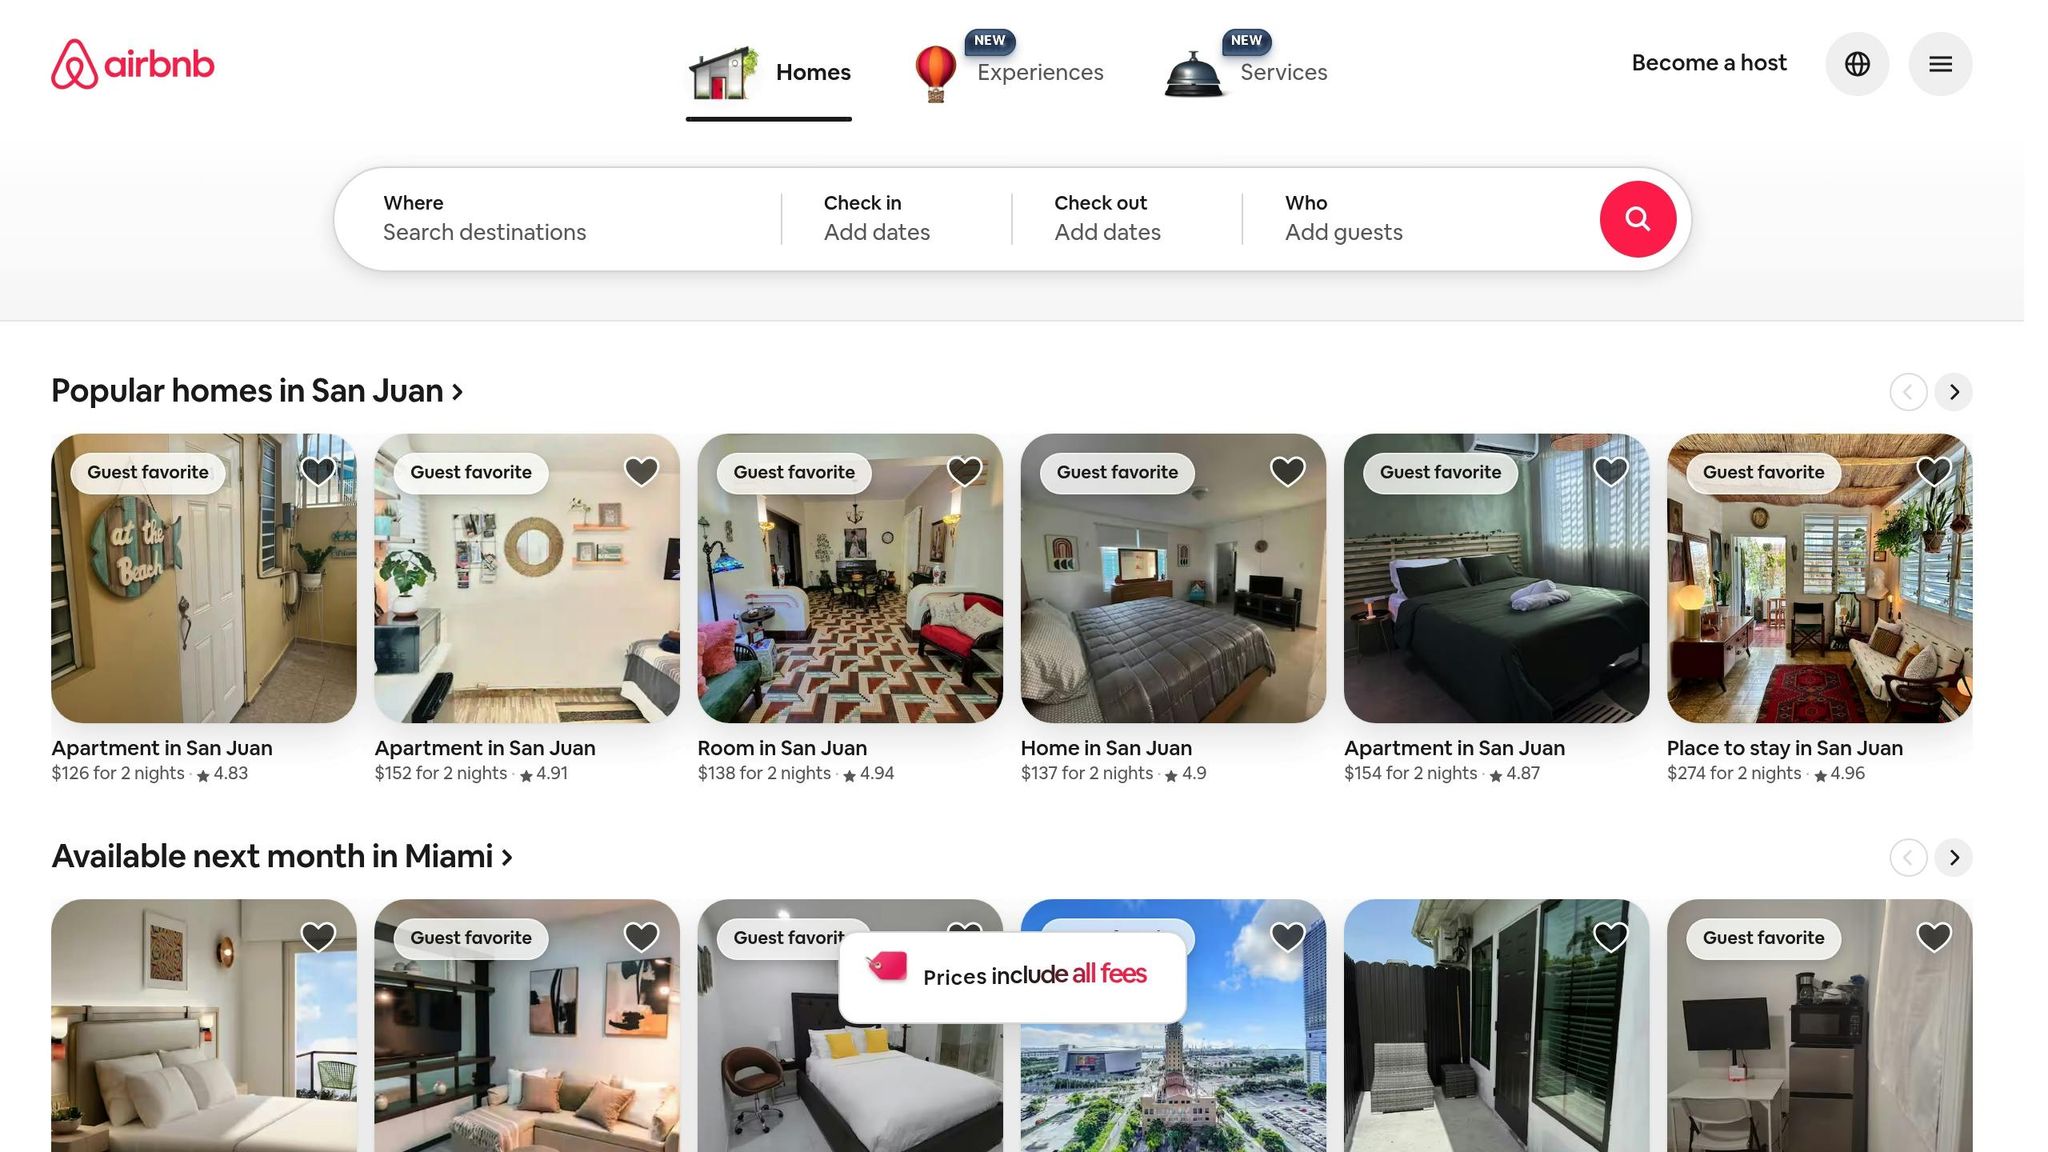The width and height of the screenshot is (2048, 1152).
Task: Select the Services tab
Action: [x=1283, y=72]
